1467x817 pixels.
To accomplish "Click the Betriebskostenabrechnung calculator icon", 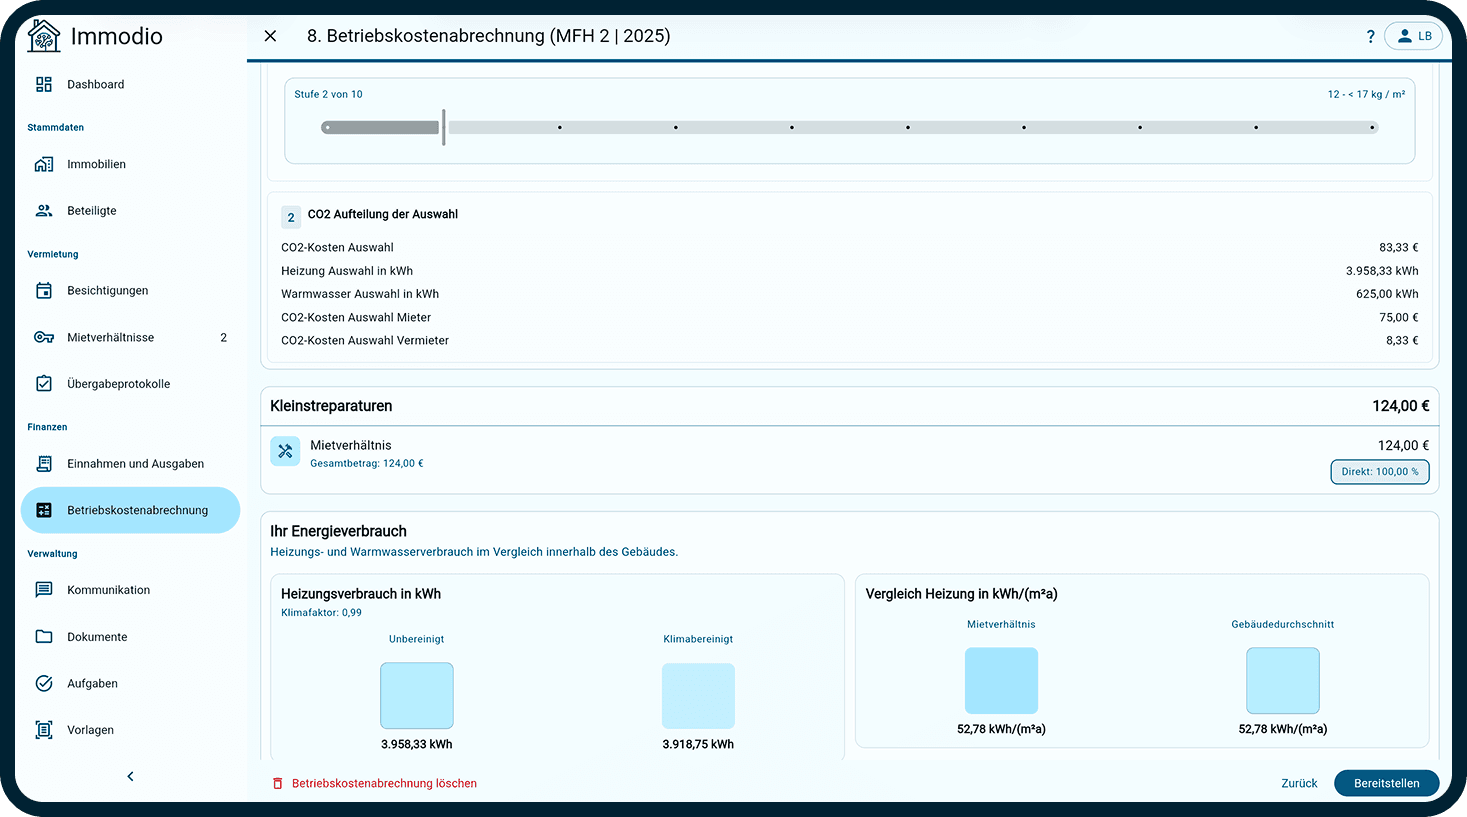I will (x=44, y=510).
